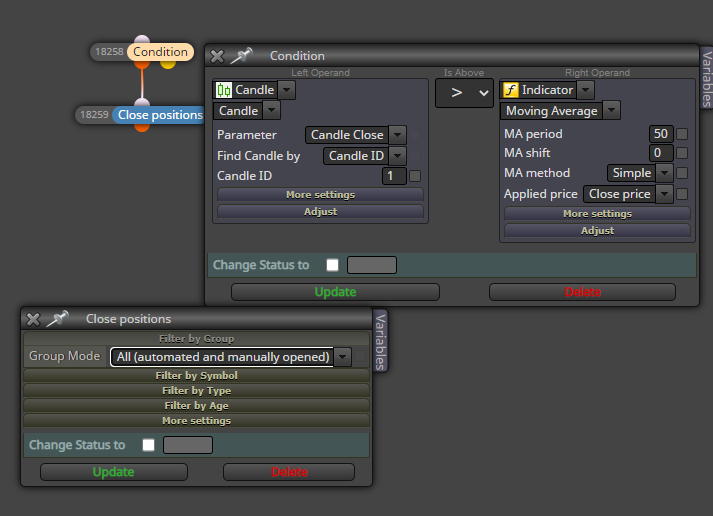
Task: Toggle the checkbox beside MA method
Action: click(x=682, y=173)
